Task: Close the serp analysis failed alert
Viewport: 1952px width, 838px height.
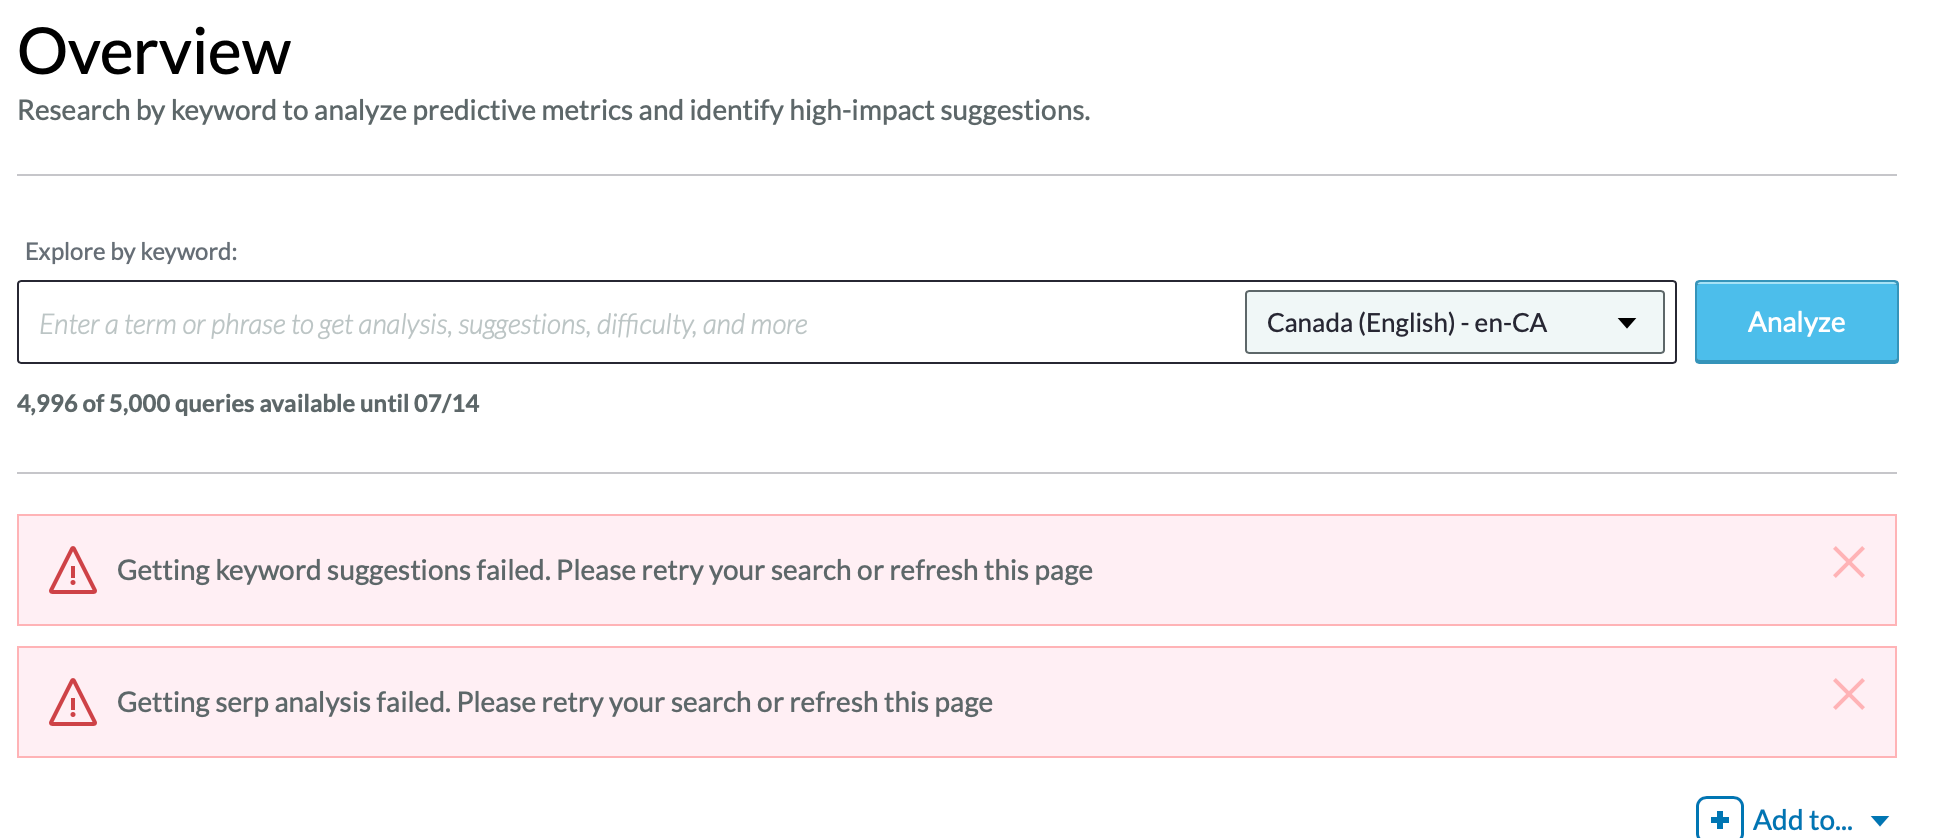Action: (x=1848, y=695)
